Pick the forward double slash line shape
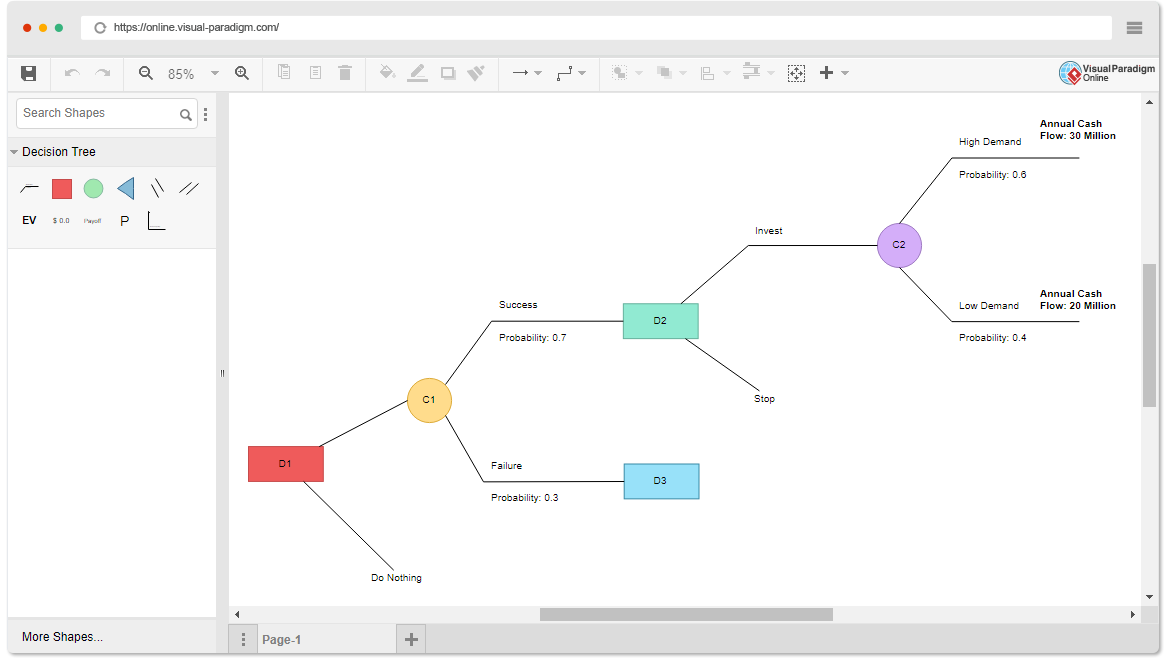Image resolution: width=1170 pixels, height=665 pixels. [189, 188]
